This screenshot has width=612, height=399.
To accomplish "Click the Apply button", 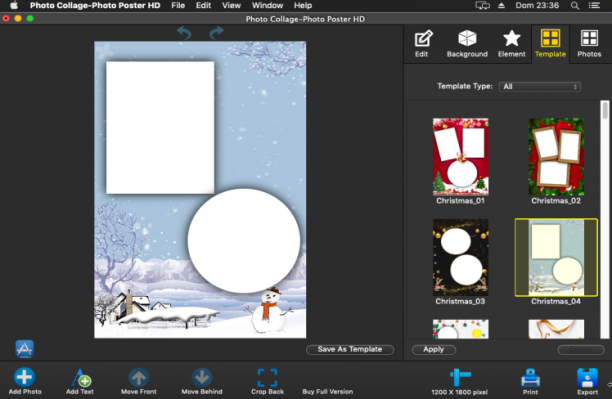I will pyautogui.click(x=434, y=349).
